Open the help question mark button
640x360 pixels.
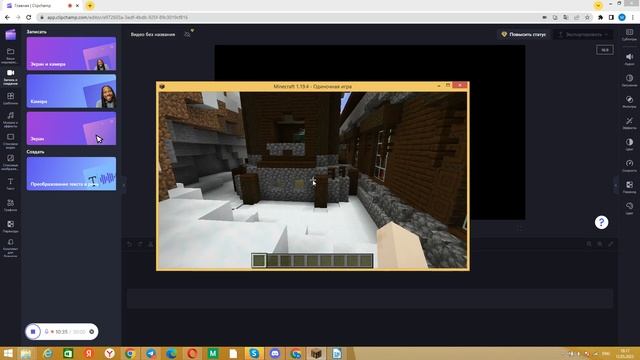coord(601,222)
